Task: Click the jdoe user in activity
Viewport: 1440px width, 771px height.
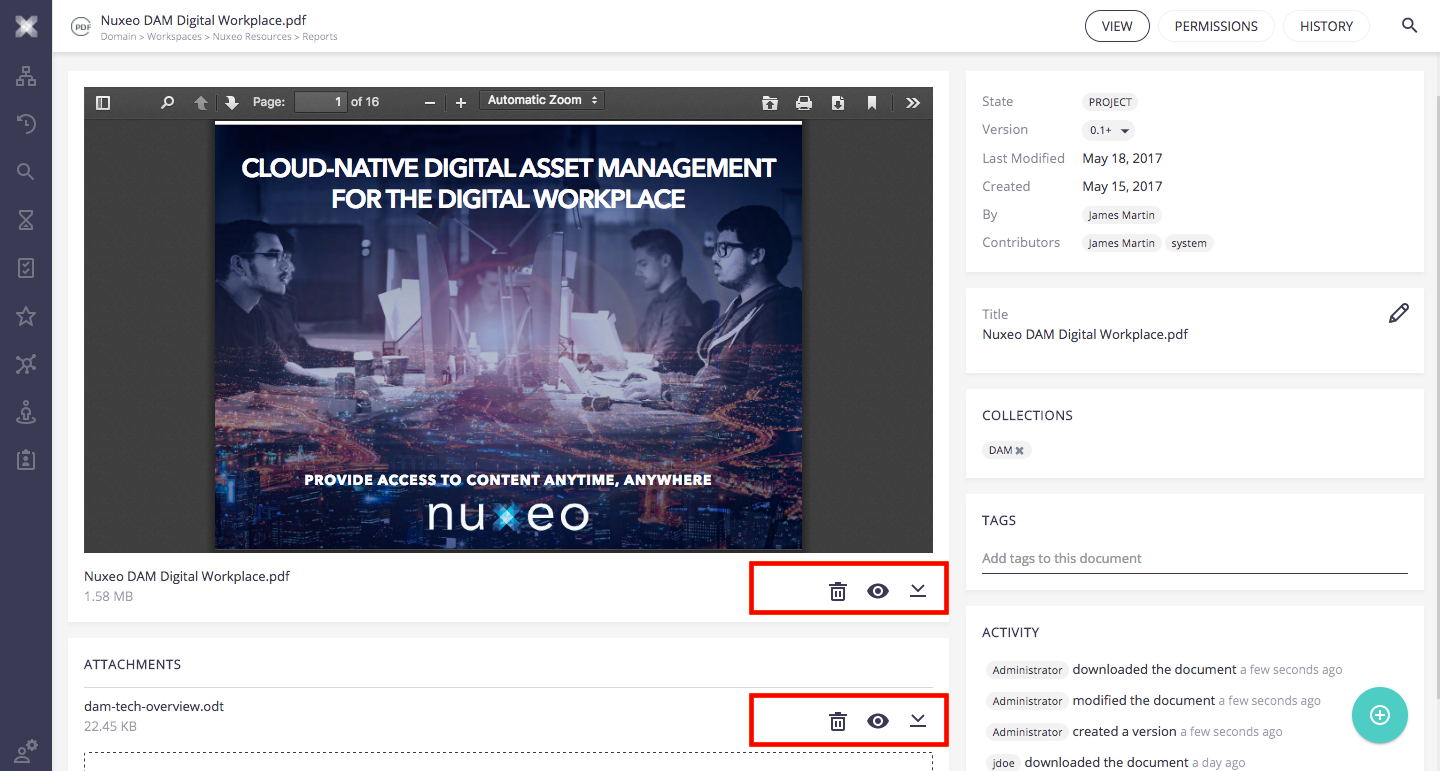Action: click(x=1003, y=763)
